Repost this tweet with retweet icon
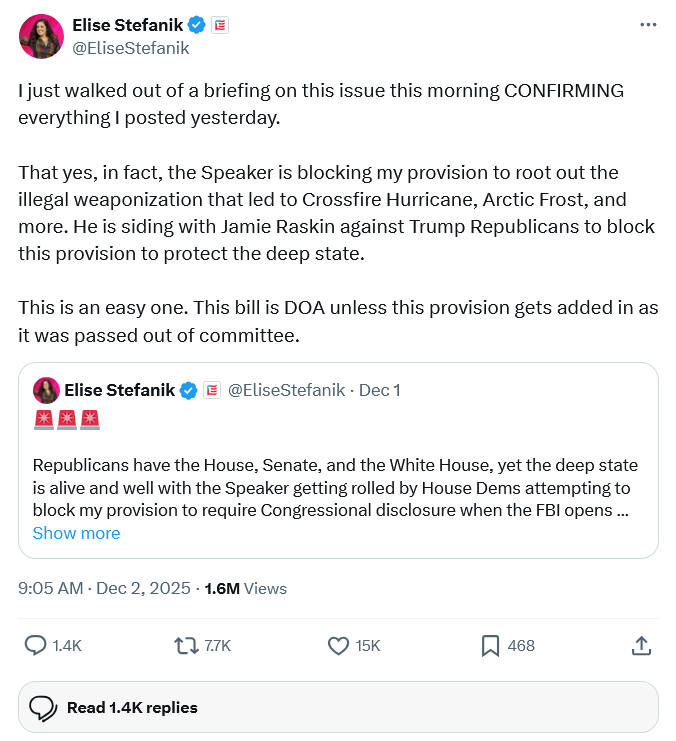Screen dimensions: 676x741 (x=187, y=646)
